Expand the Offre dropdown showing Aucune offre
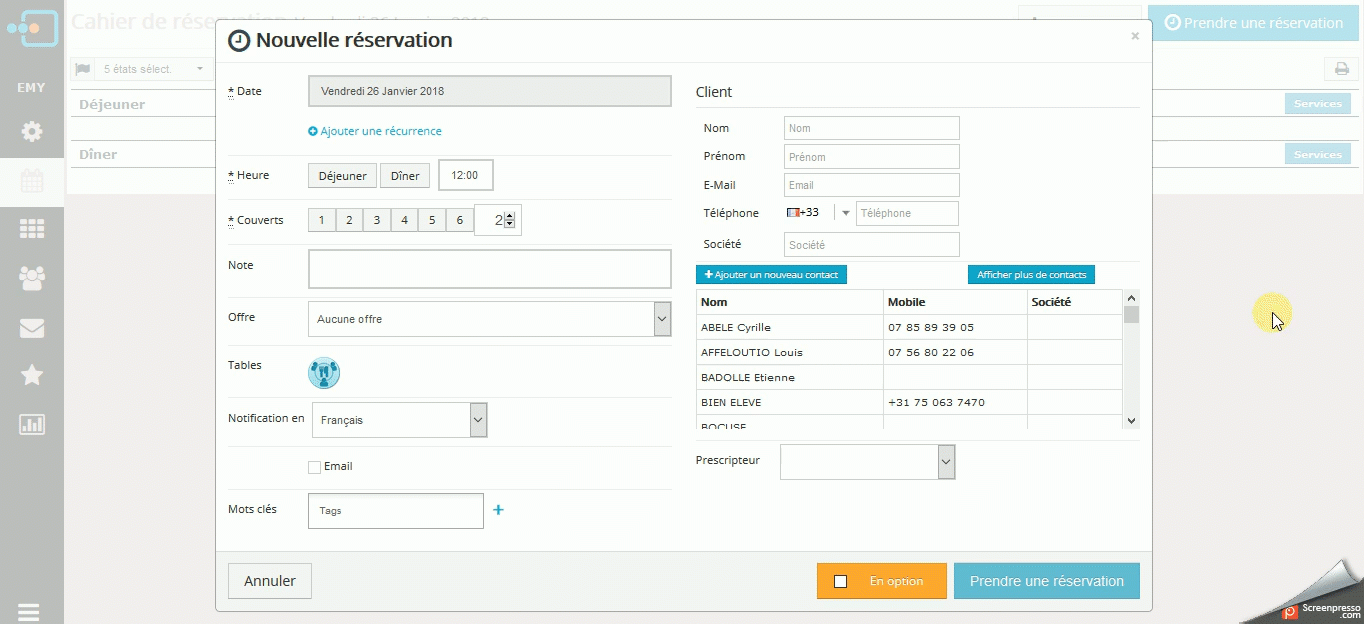 point(490,319)
